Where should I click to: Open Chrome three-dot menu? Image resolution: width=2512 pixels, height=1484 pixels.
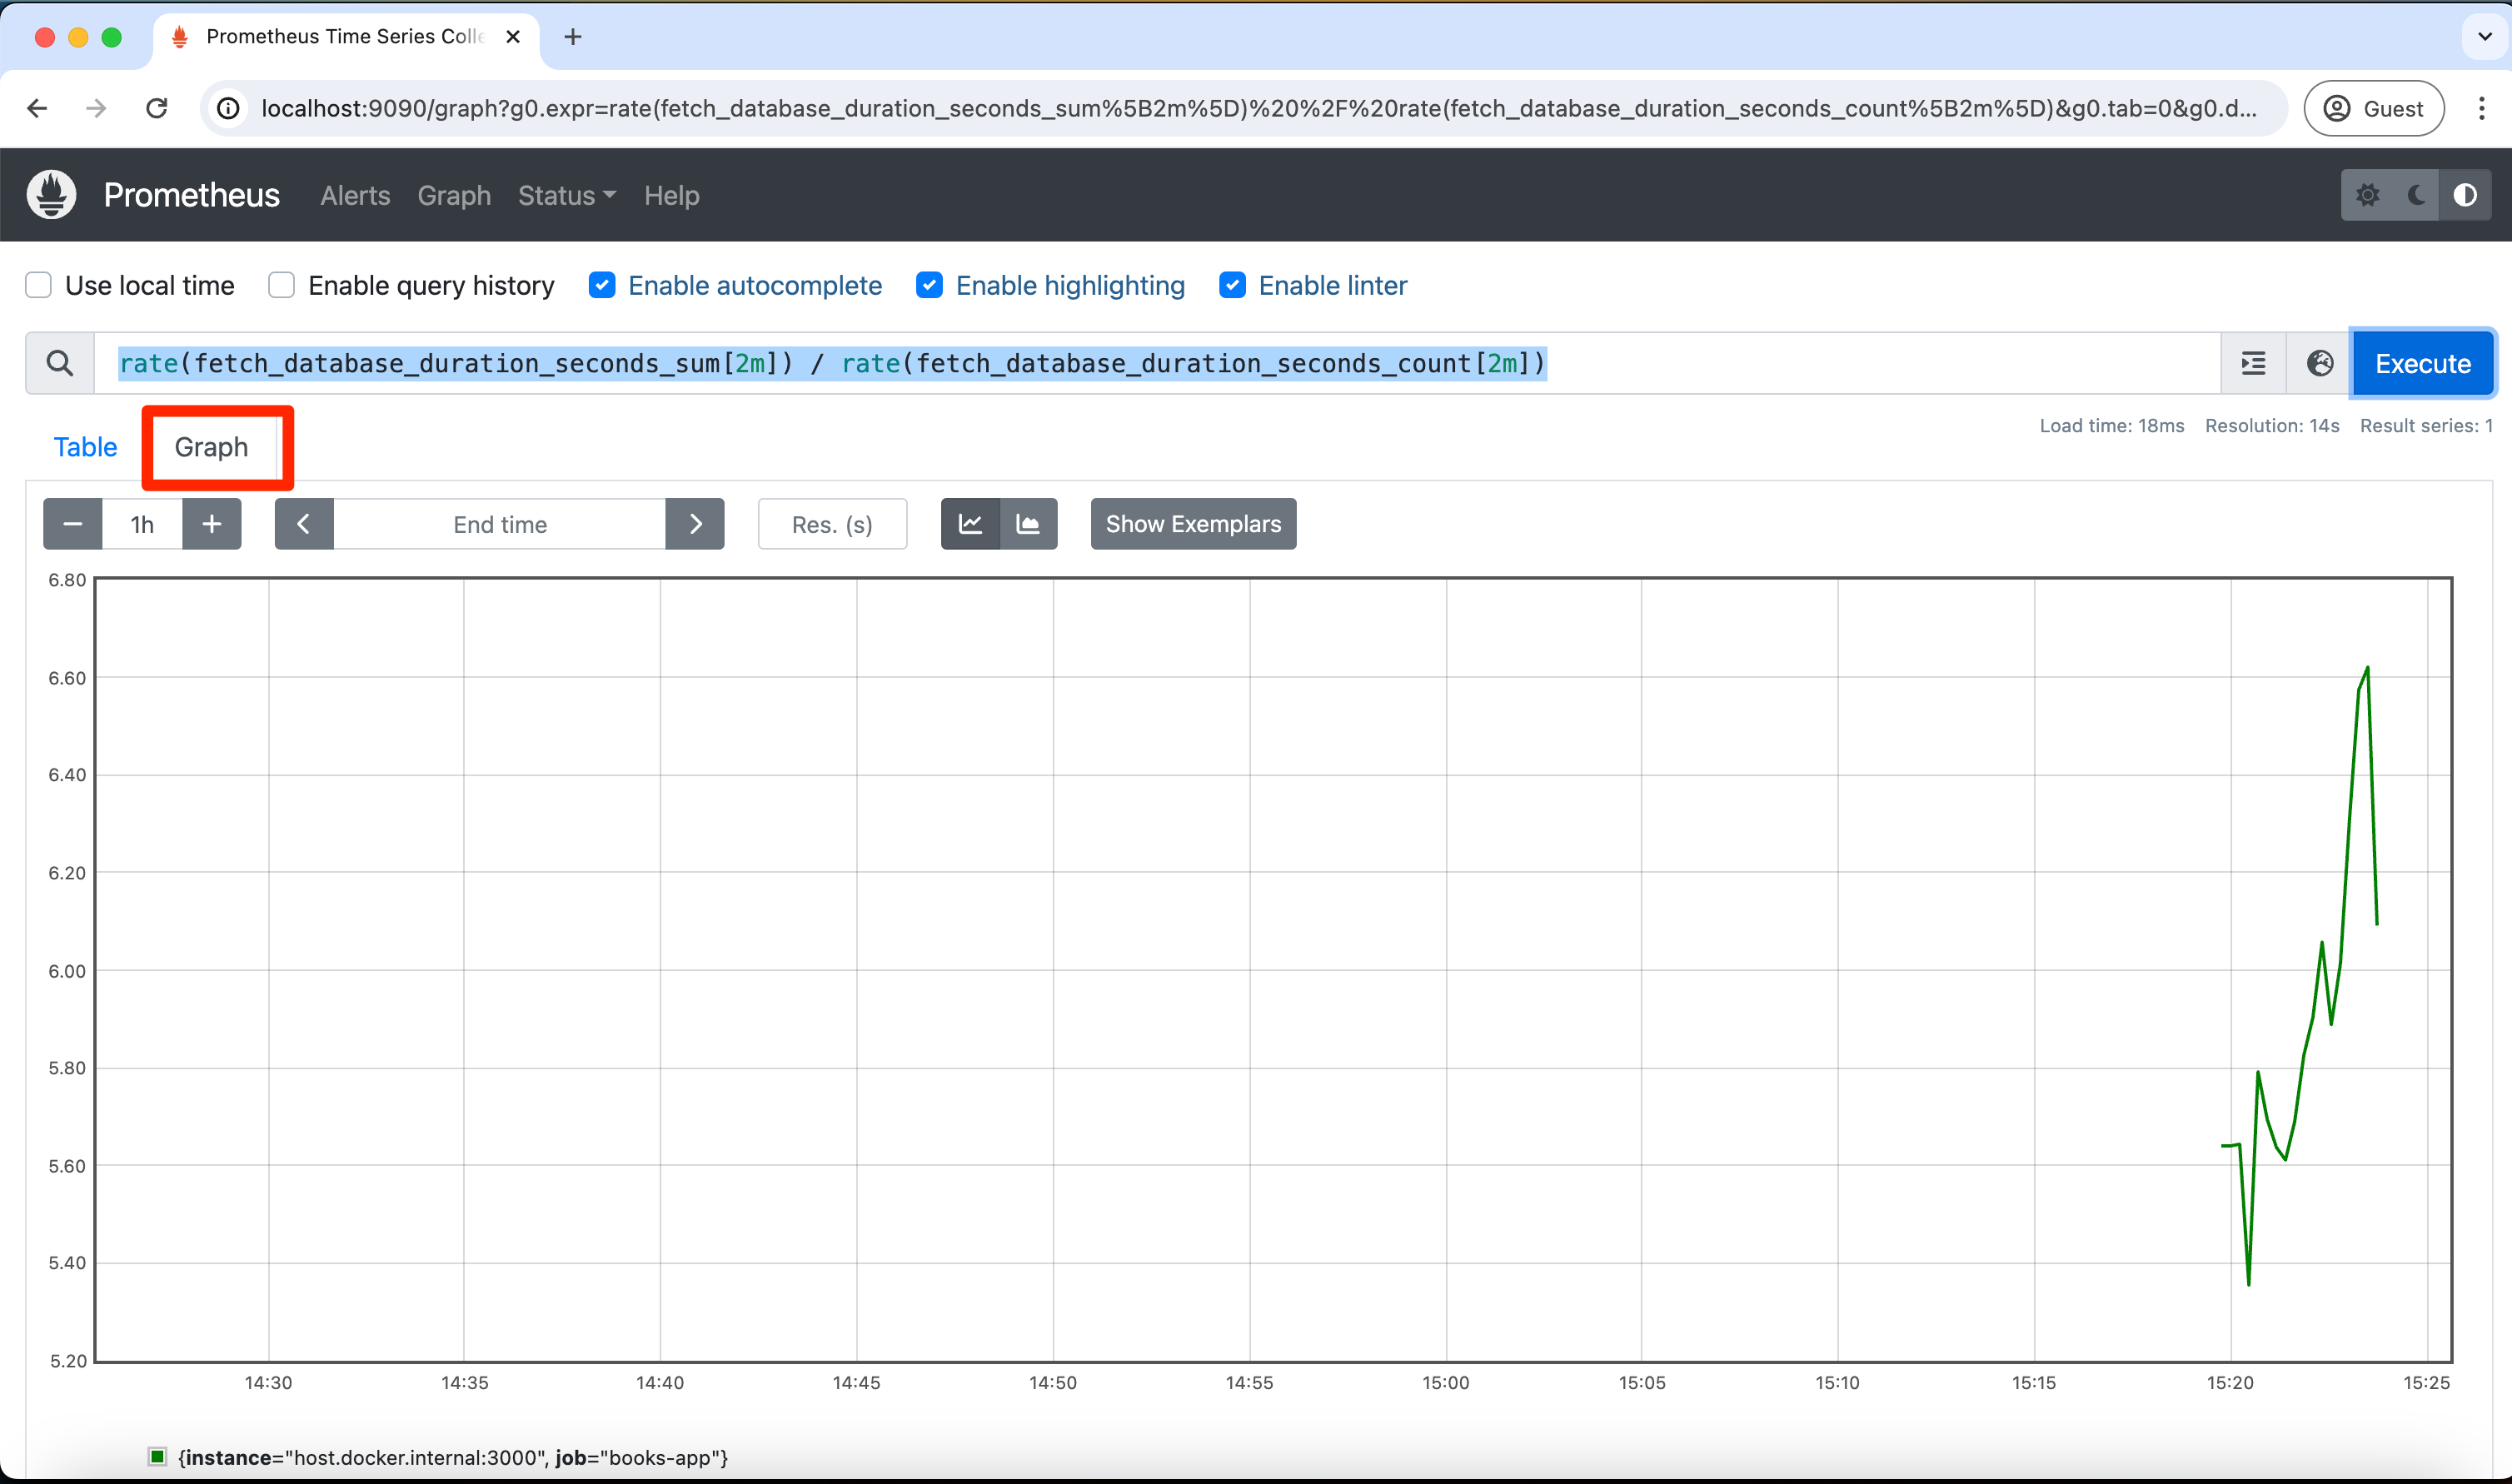click(x=2482, y=108)
